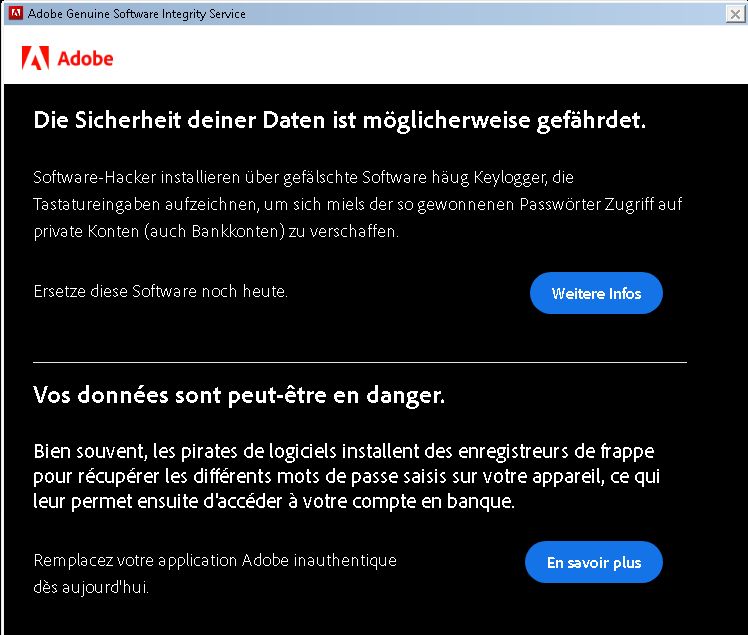Image resolution: width=748 pixels, height=635 pixels.
Task: Select the heading 'Die Sicherheit deiner Daten ist möglicherweise gefährdet.'
Action: [x=340, y=120]
